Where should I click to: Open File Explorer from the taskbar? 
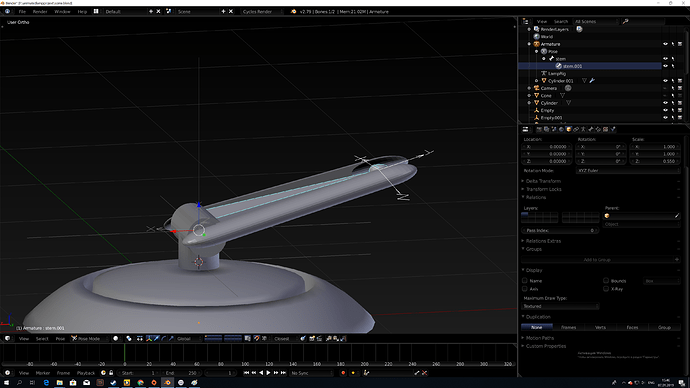point(59,383)
